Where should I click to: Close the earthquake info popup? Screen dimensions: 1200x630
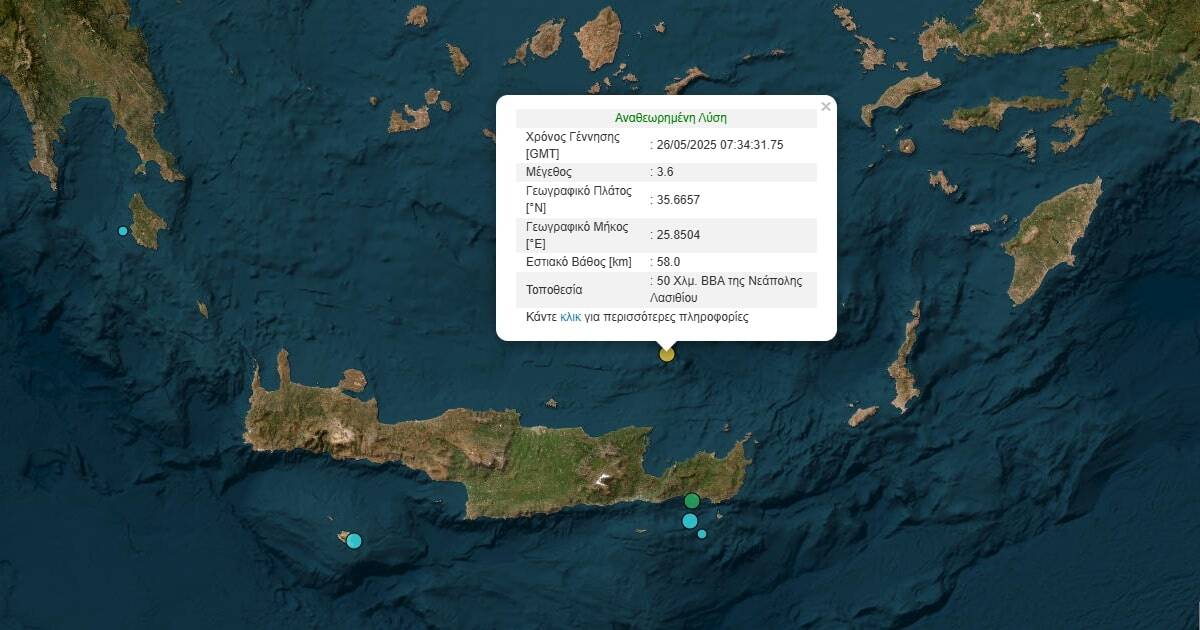click(x=825, y=107)
